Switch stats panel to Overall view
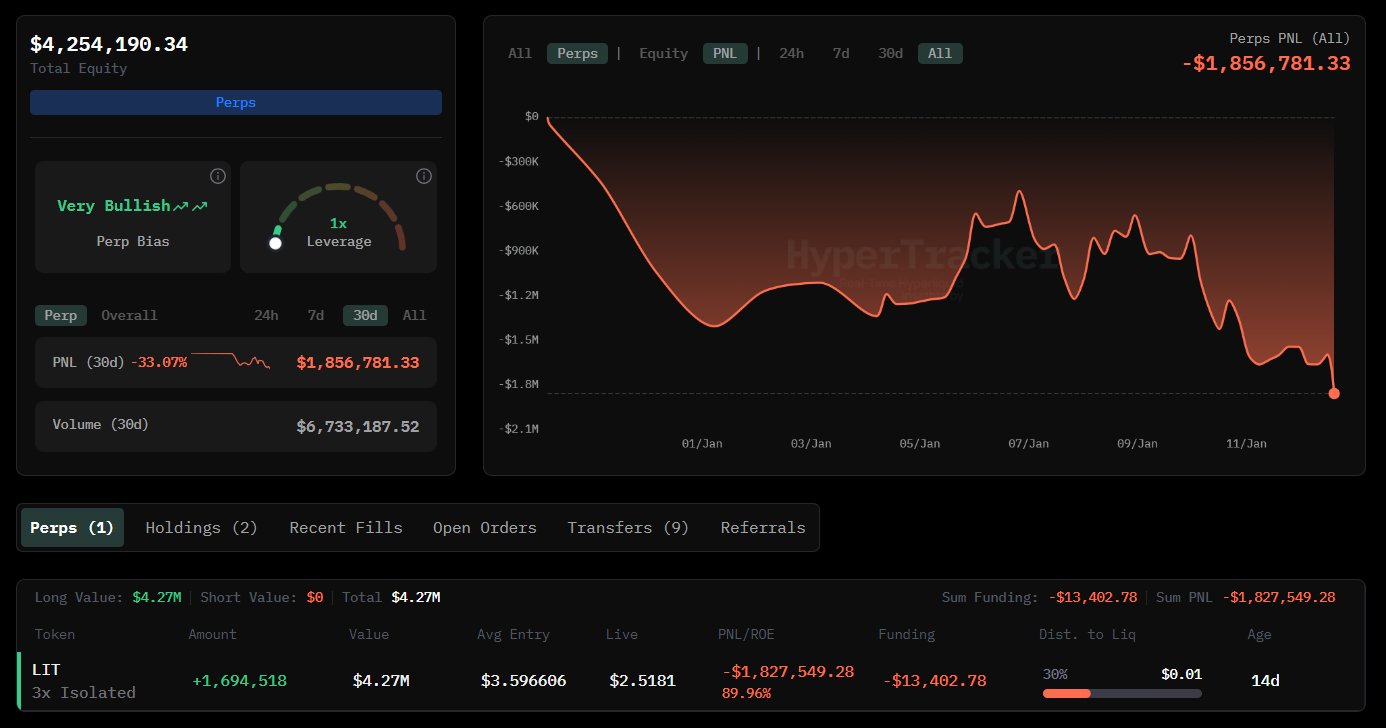 pyautogui.click(x=129, y=315)
